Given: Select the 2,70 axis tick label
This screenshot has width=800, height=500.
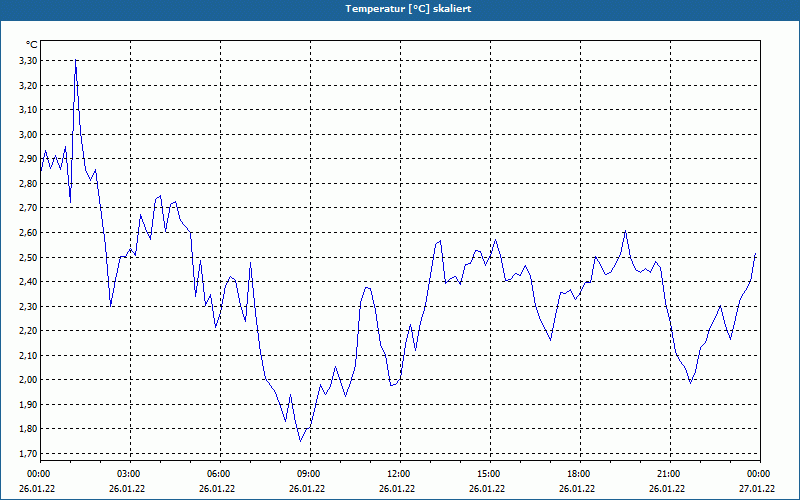Looking at the screenshot, I should pyautogui.click(x=28, y=208).
